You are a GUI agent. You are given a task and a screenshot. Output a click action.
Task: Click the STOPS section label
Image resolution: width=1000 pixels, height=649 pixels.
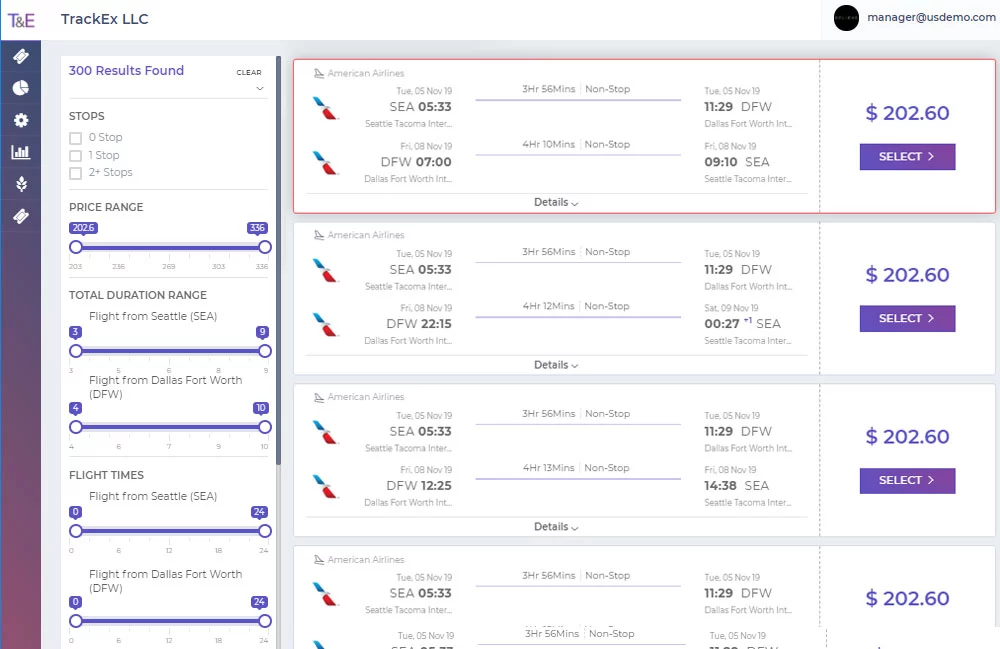[87, 116]
